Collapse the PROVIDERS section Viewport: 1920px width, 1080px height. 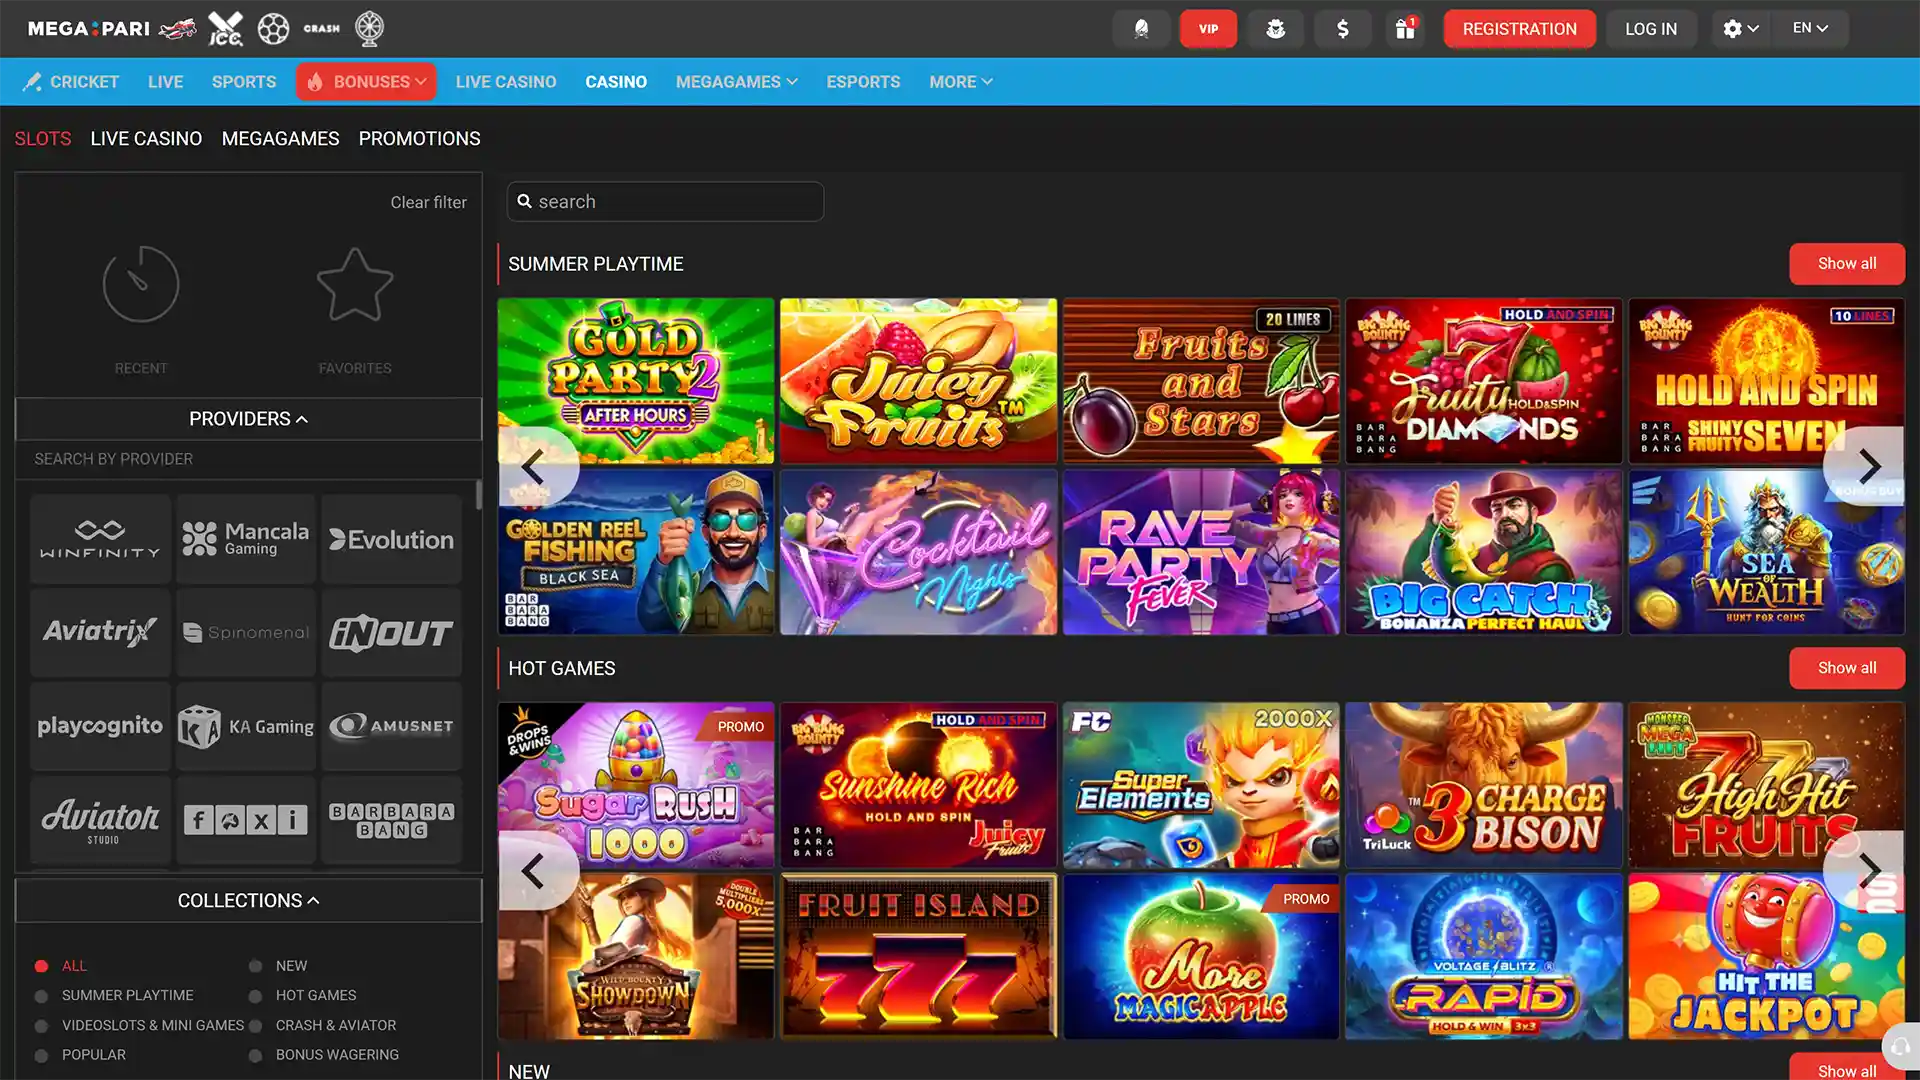click(x=248, y=419)
